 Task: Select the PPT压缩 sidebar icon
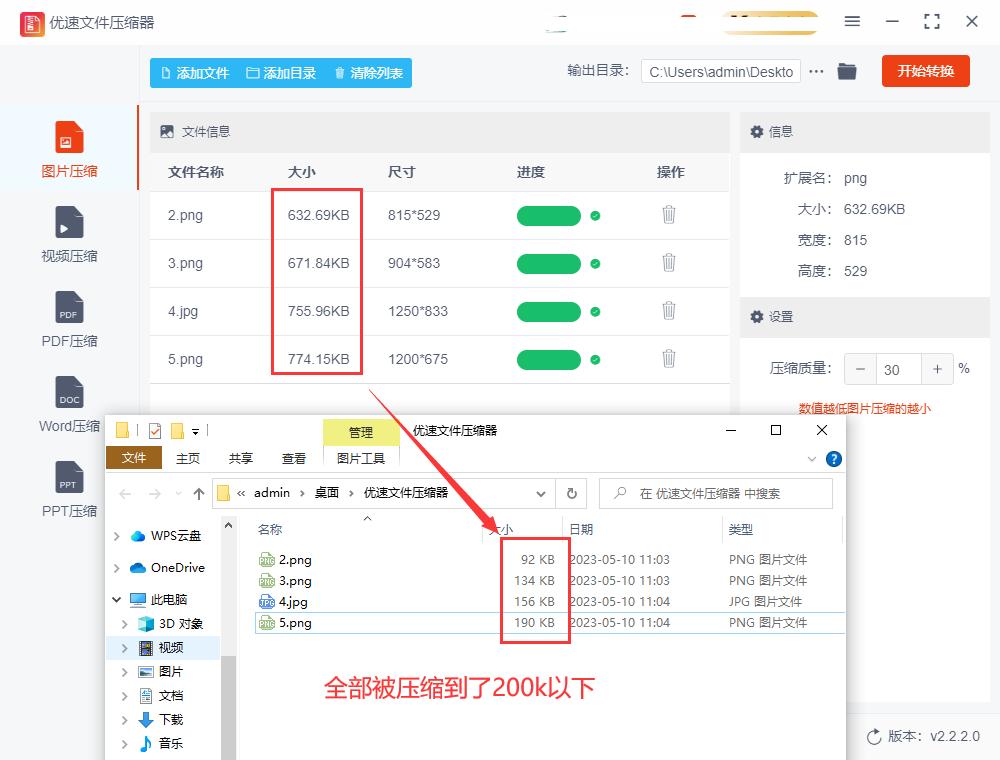click(67, 490)
